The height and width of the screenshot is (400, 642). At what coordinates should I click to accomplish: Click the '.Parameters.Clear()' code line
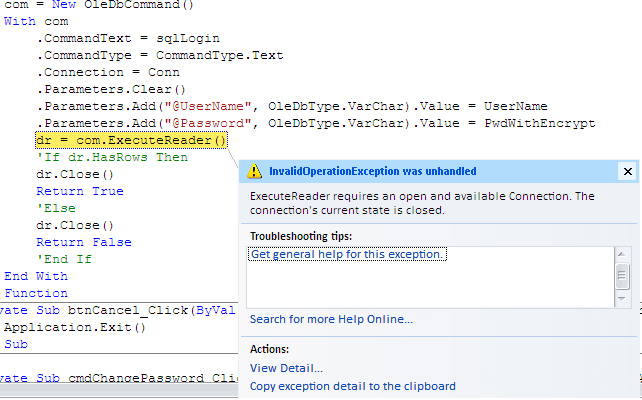111,89
